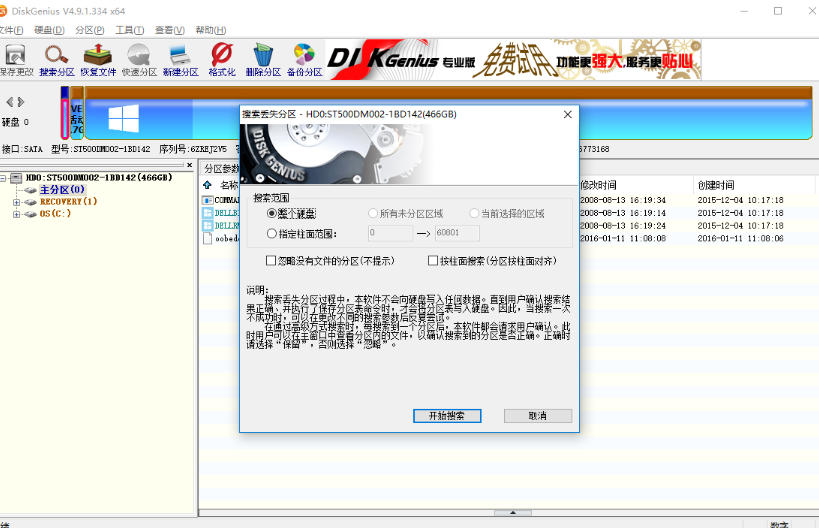Open the Help (帮助) menu
Screen dimensions: 819x528
click(210, 30)
